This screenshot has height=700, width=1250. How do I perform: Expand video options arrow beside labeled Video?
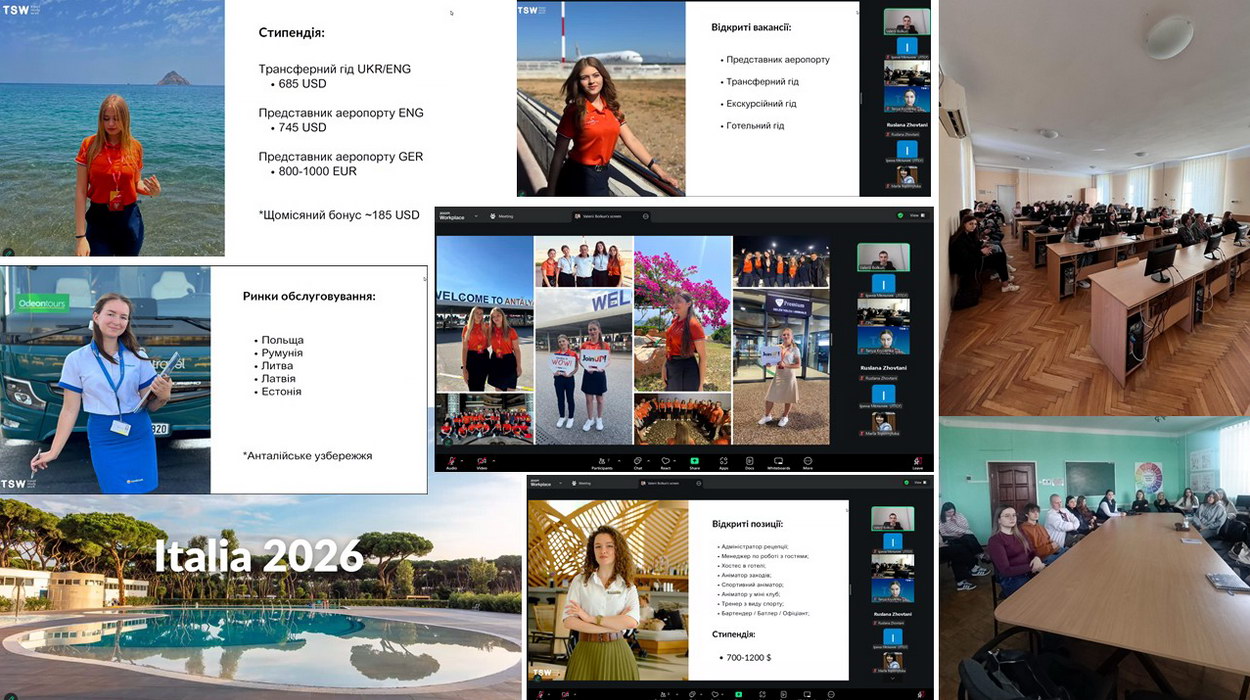494,459
